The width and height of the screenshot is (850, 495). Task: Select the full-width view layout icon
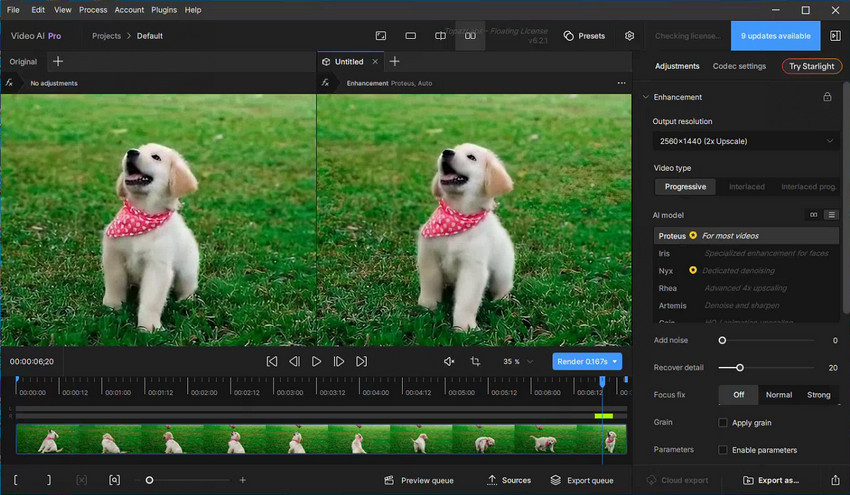click(410, 36)
